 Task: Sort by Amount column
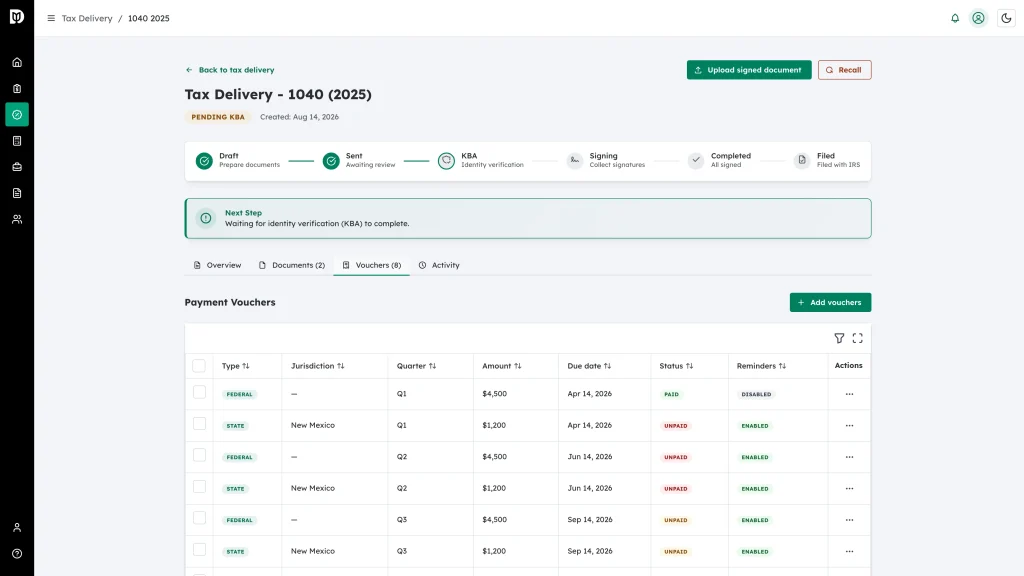(x=502, y=366)
